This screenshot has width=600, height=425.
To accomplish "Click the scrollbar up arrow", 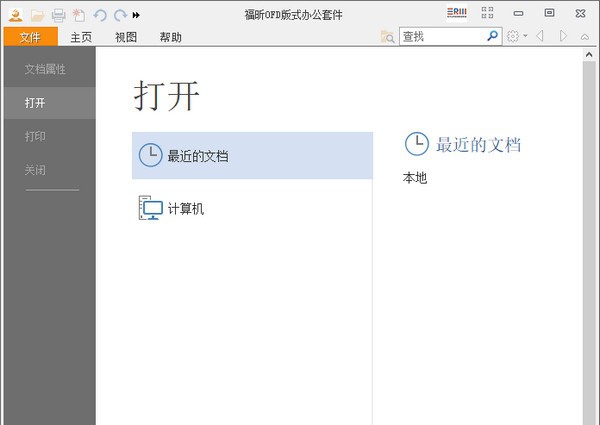I will 589,55.
